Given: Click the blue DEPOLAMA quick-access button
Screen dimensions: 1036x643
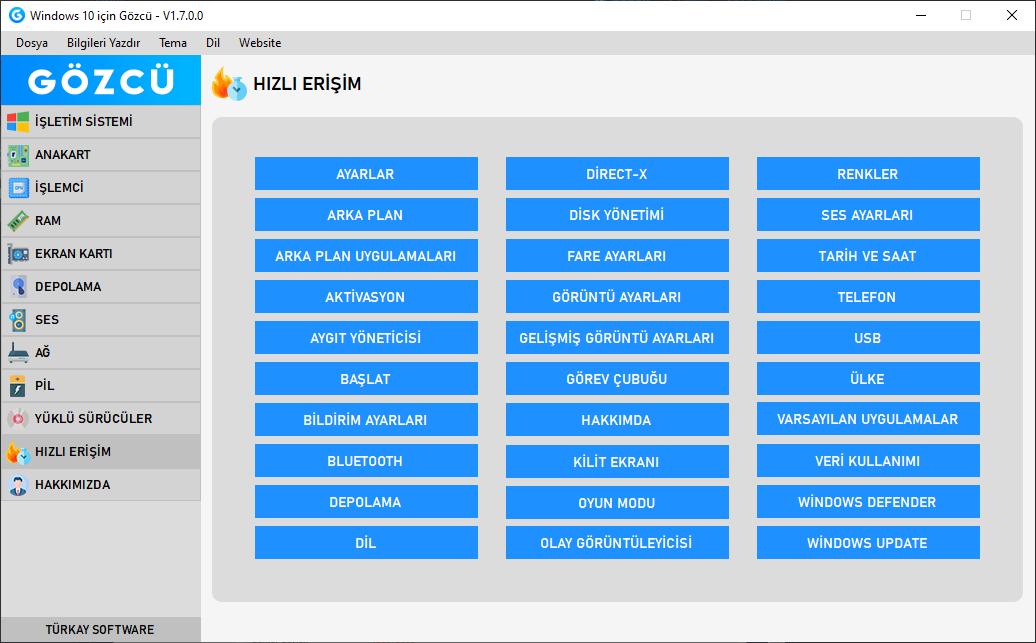Looking at the screenshot, I should 366,502.
